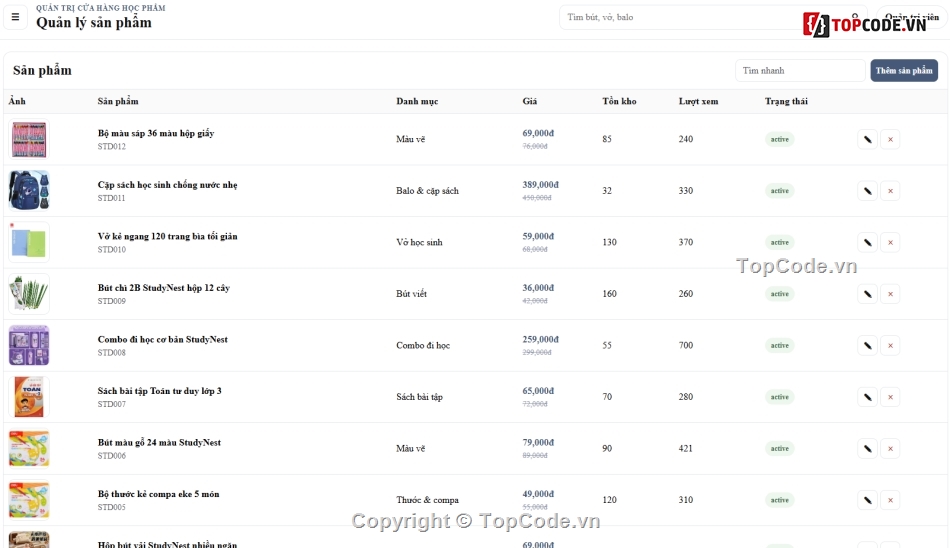Image resolution: width=950 pixels, height=548 pixels.
Task: Edit the Cặp sách học sinh product
Action: pyautogui.click(x=868, y=191)
